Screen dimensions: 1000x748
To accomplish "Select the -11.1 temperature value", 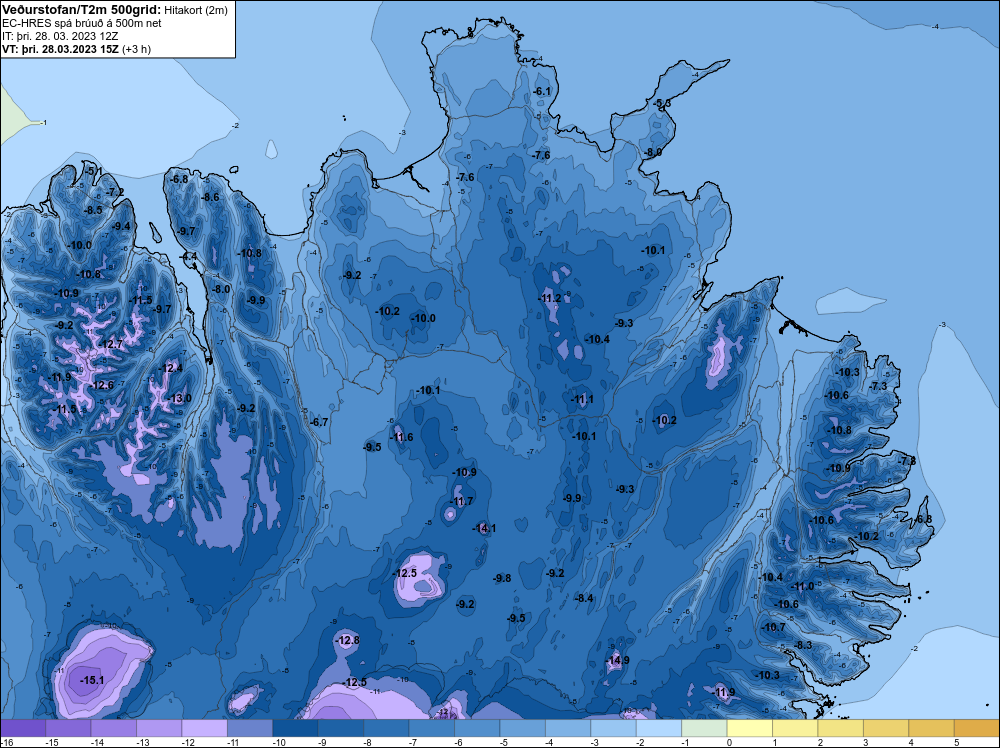I will click(582, 399).
